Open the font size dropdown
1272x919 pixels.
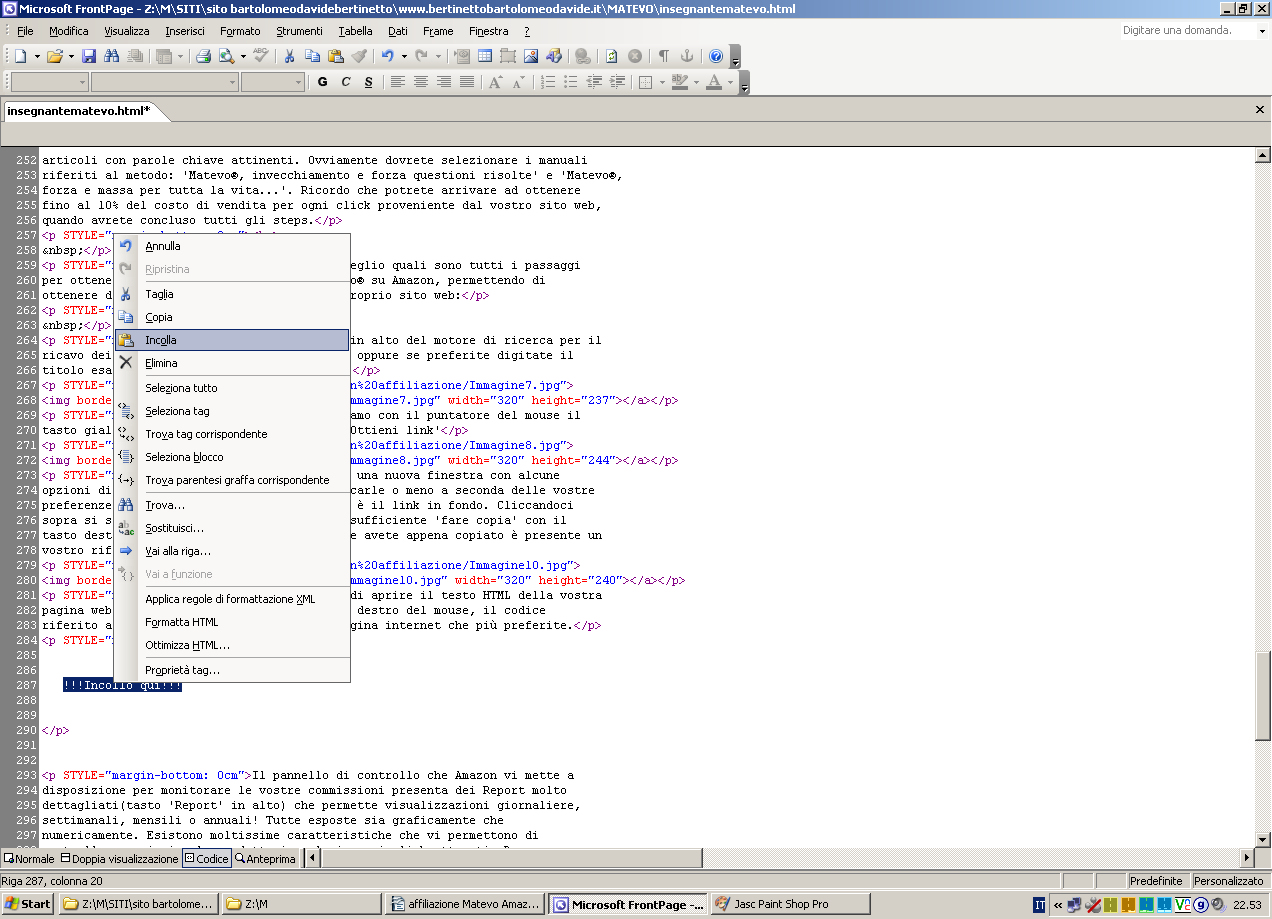(x=298, y=82)
